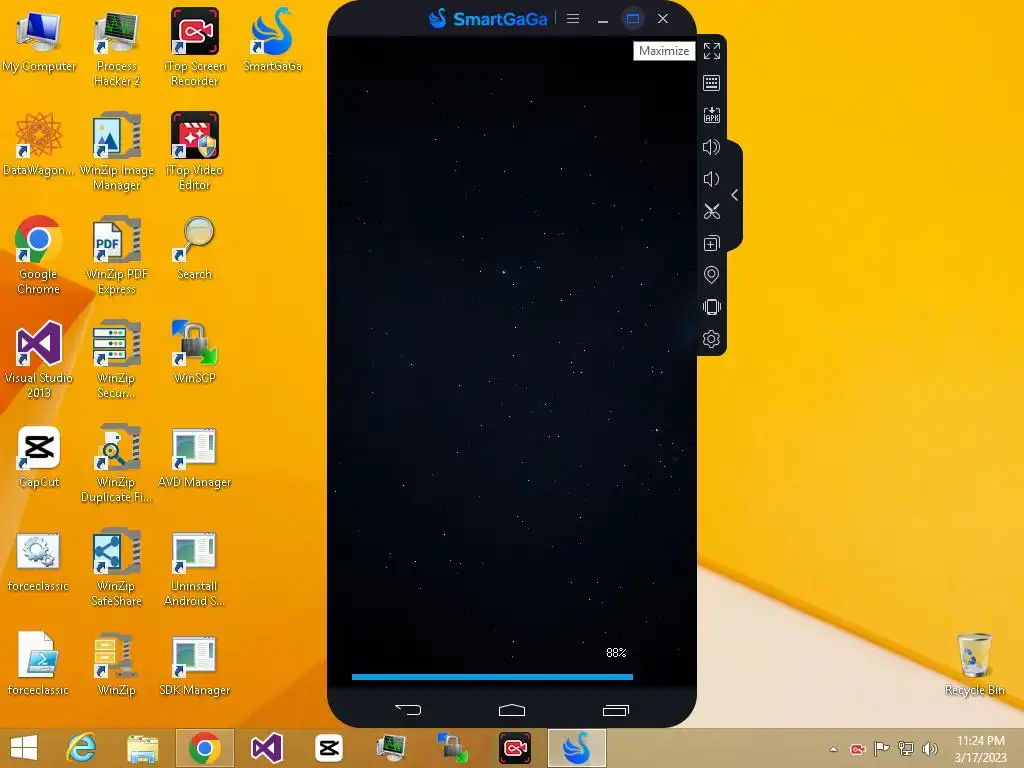Open Action Center flag icon
The width and height of the screenshot is (1024, 768).
coord(882,749)
